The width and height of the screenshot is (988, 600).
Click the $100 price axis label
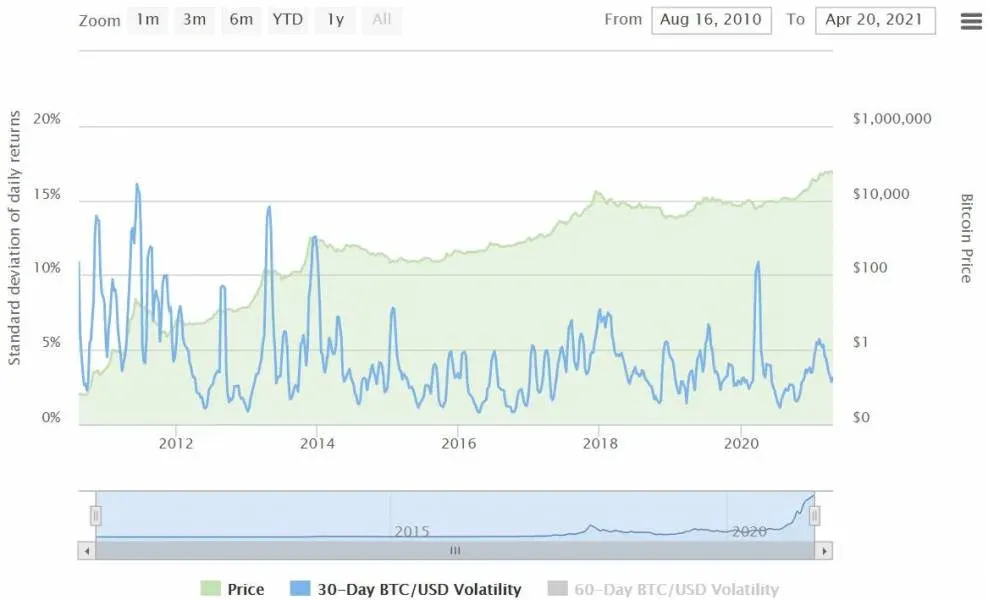(870, 268)
